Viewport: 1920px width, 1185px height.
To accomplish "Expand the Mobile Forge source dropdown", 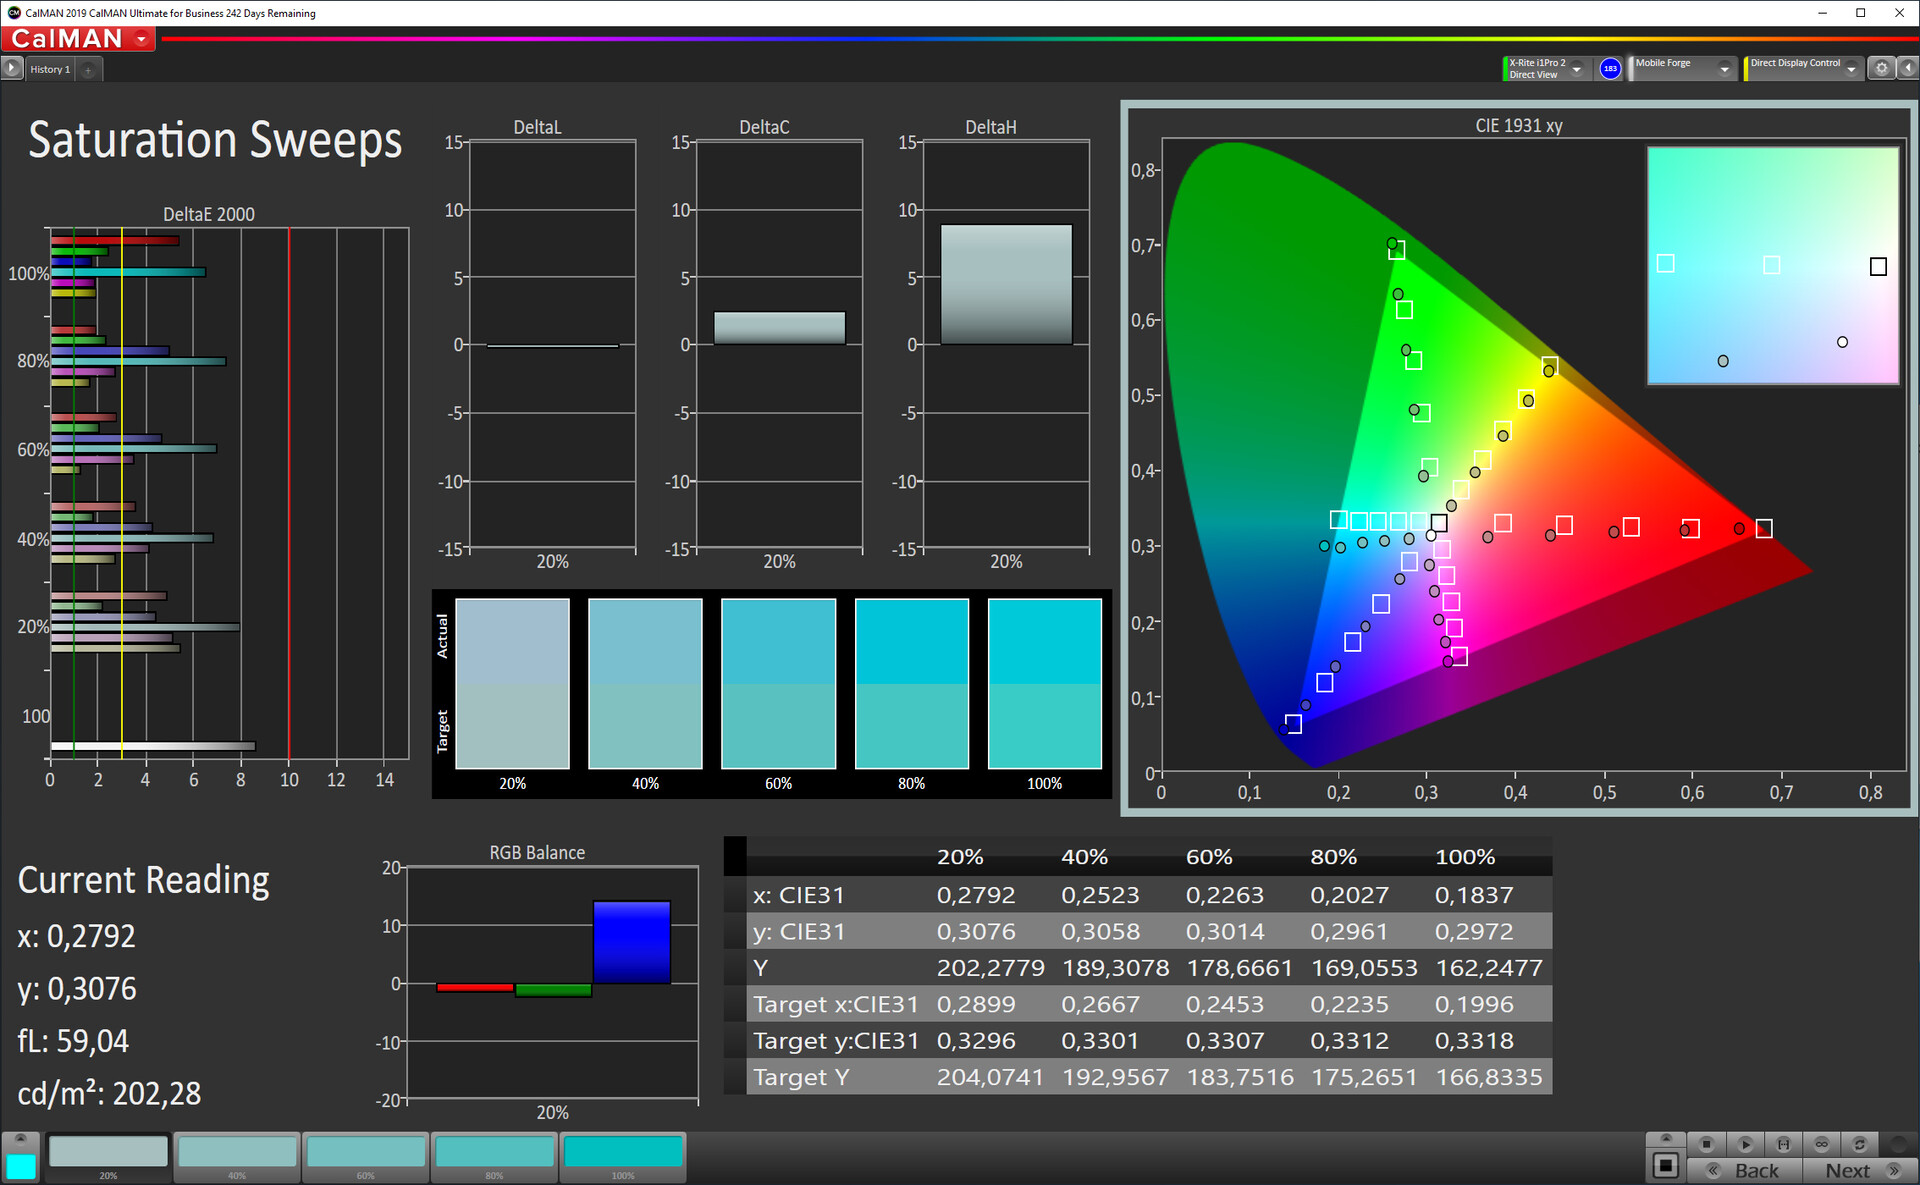I will (x=1724, y=69).
